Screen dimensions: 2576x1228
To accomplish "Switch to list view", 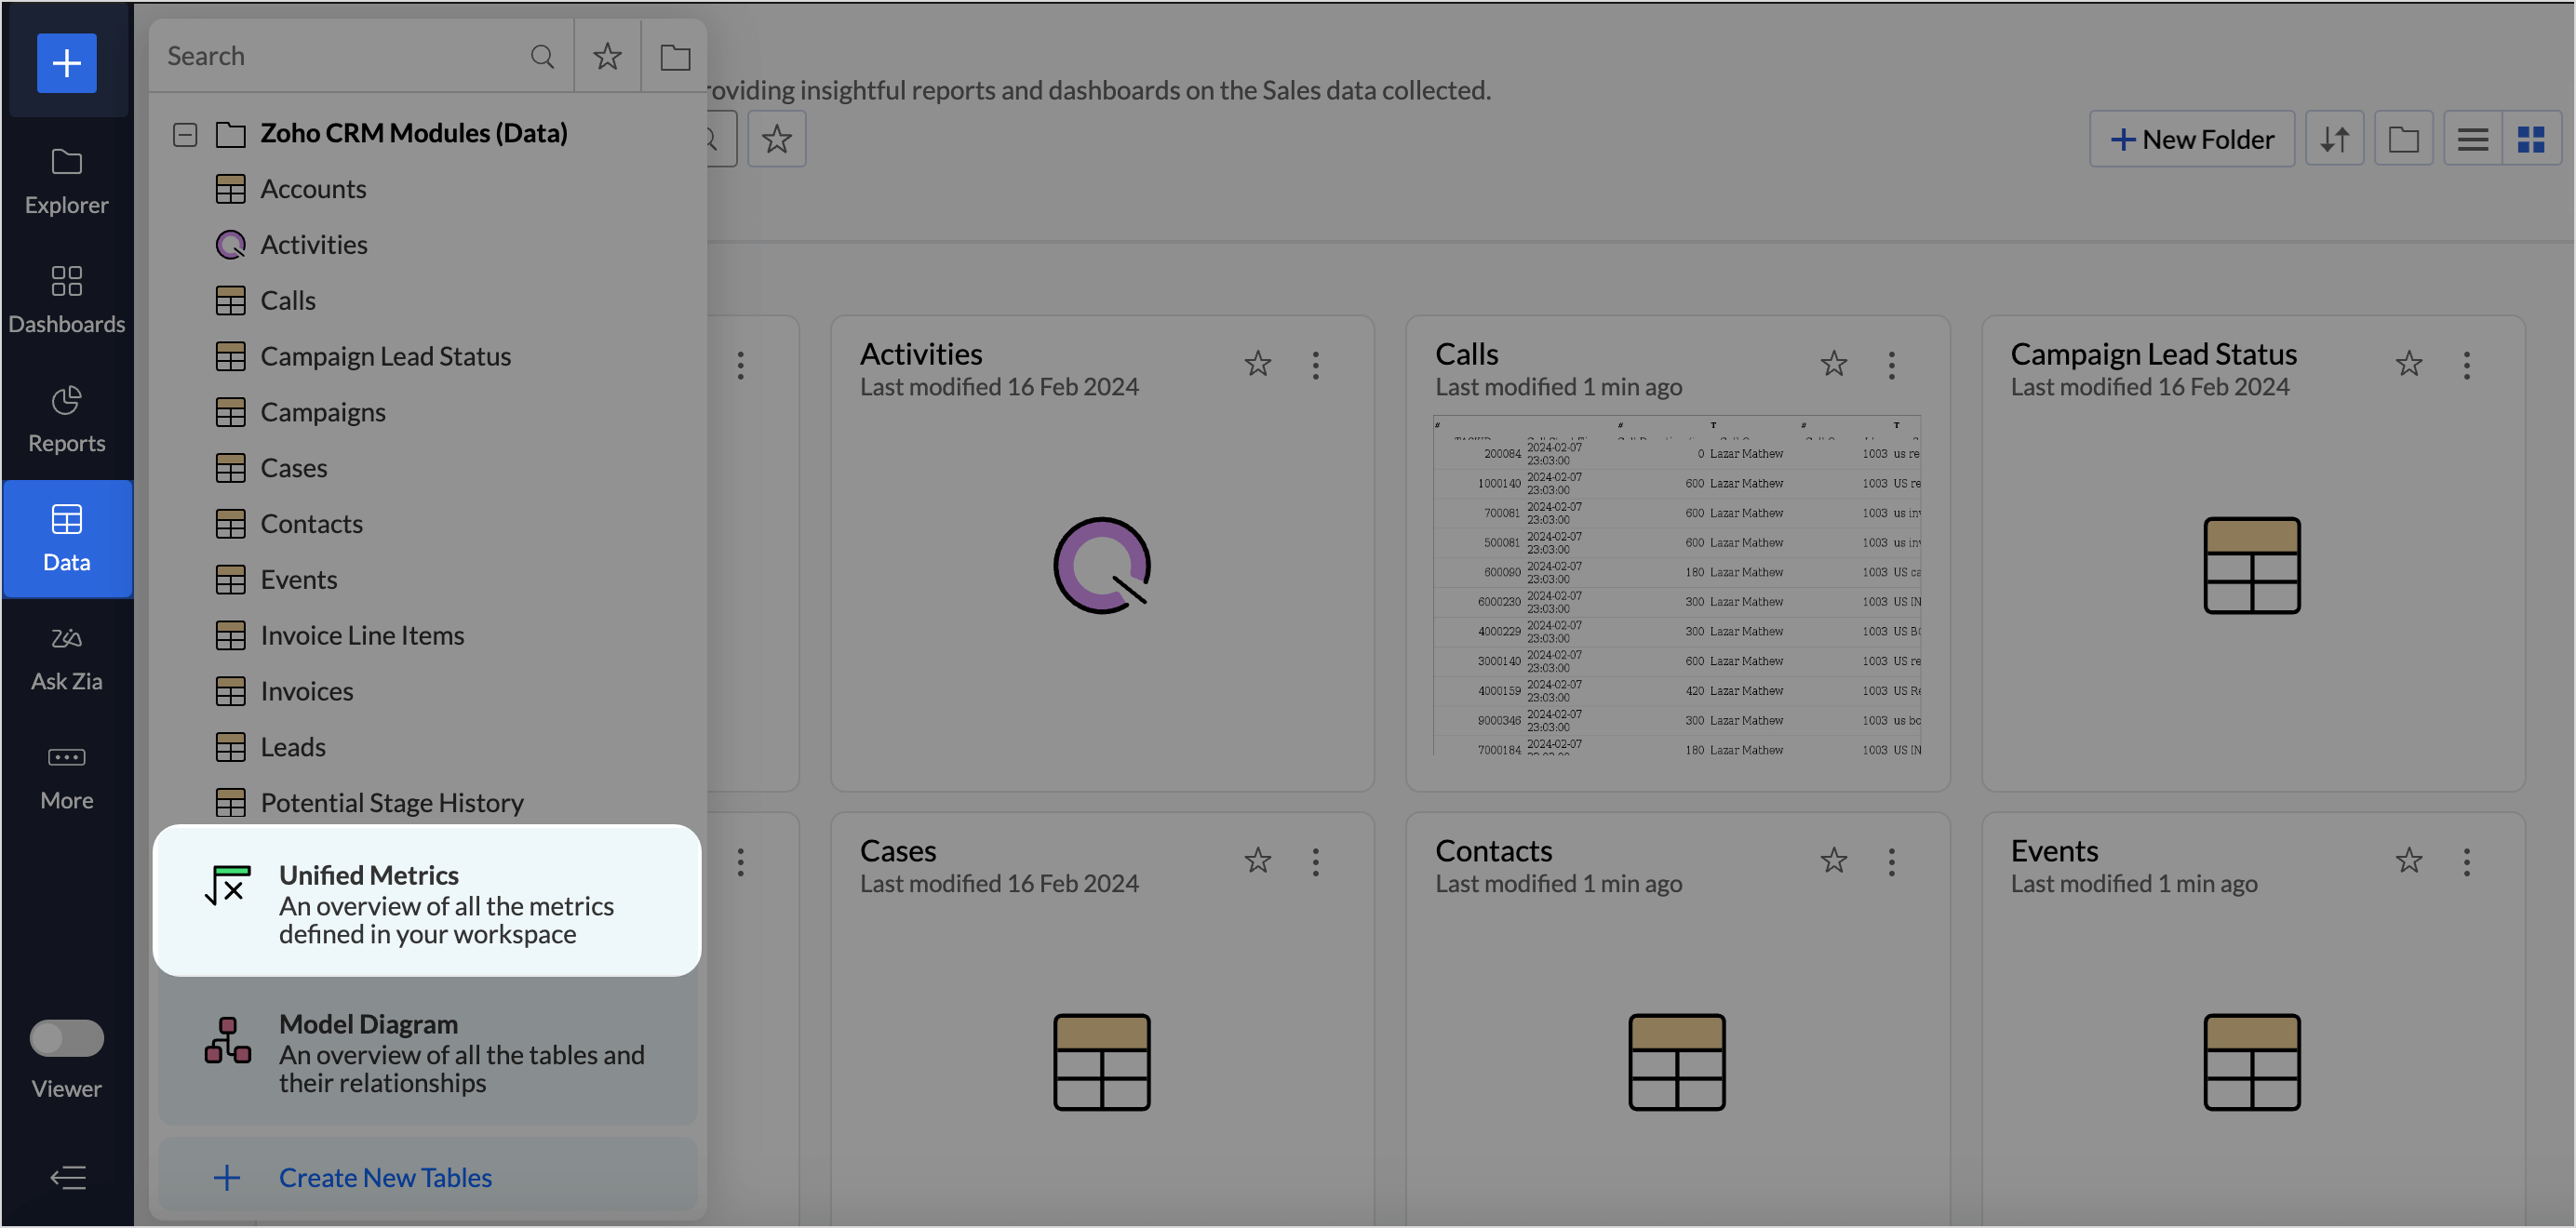I will click(x=2472, y=139).
